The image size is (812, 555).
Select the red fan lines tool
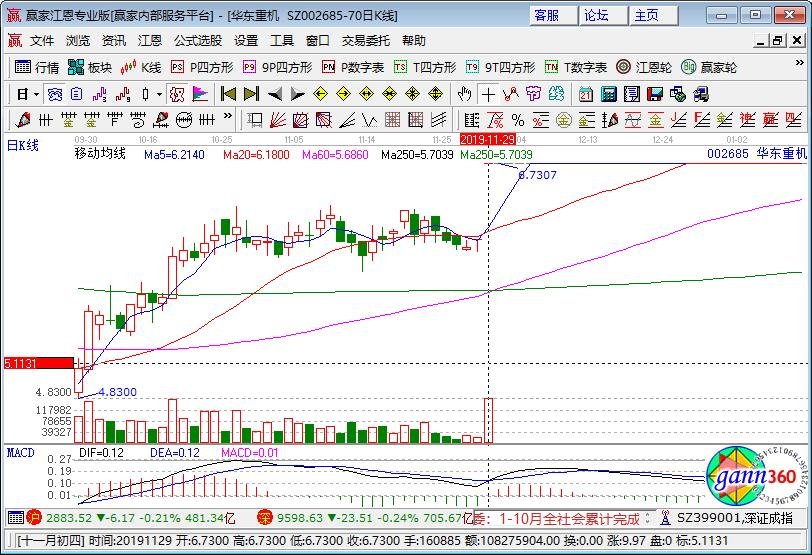(278, 120)
